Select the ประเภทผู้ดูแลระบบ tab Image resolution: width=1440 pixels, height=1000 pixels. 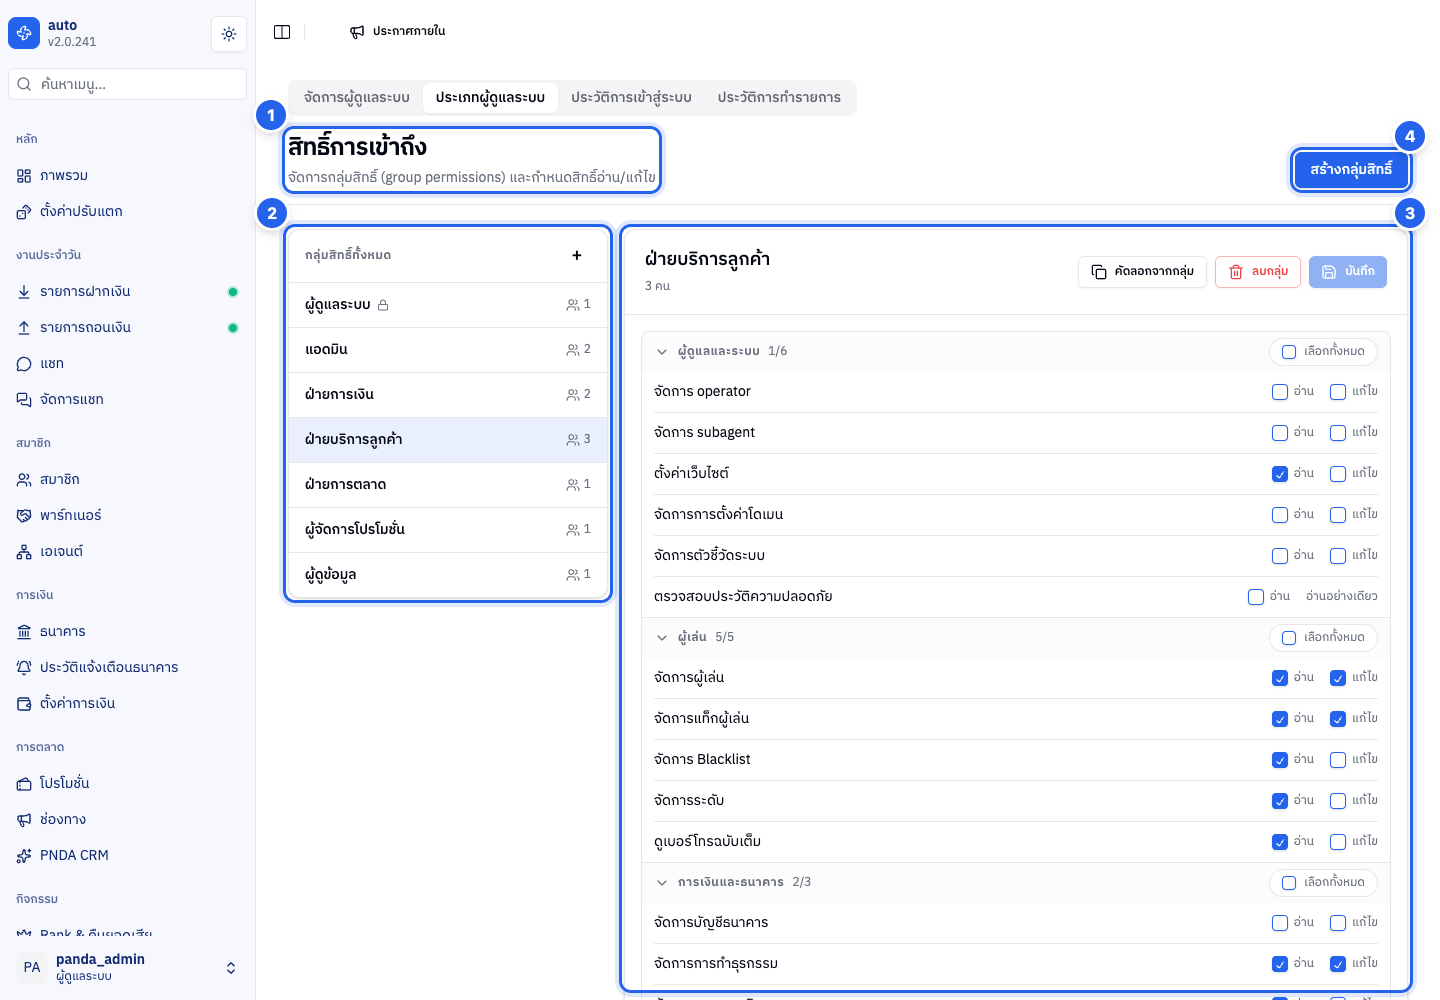(x=490, y=98)
